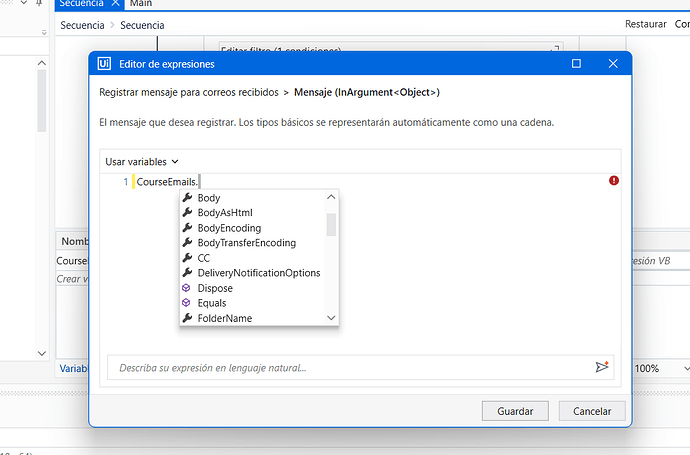This screenshot has height=455, width=690.
Task: Click CourseEmails expression text in editor
Action: (167, 182)
